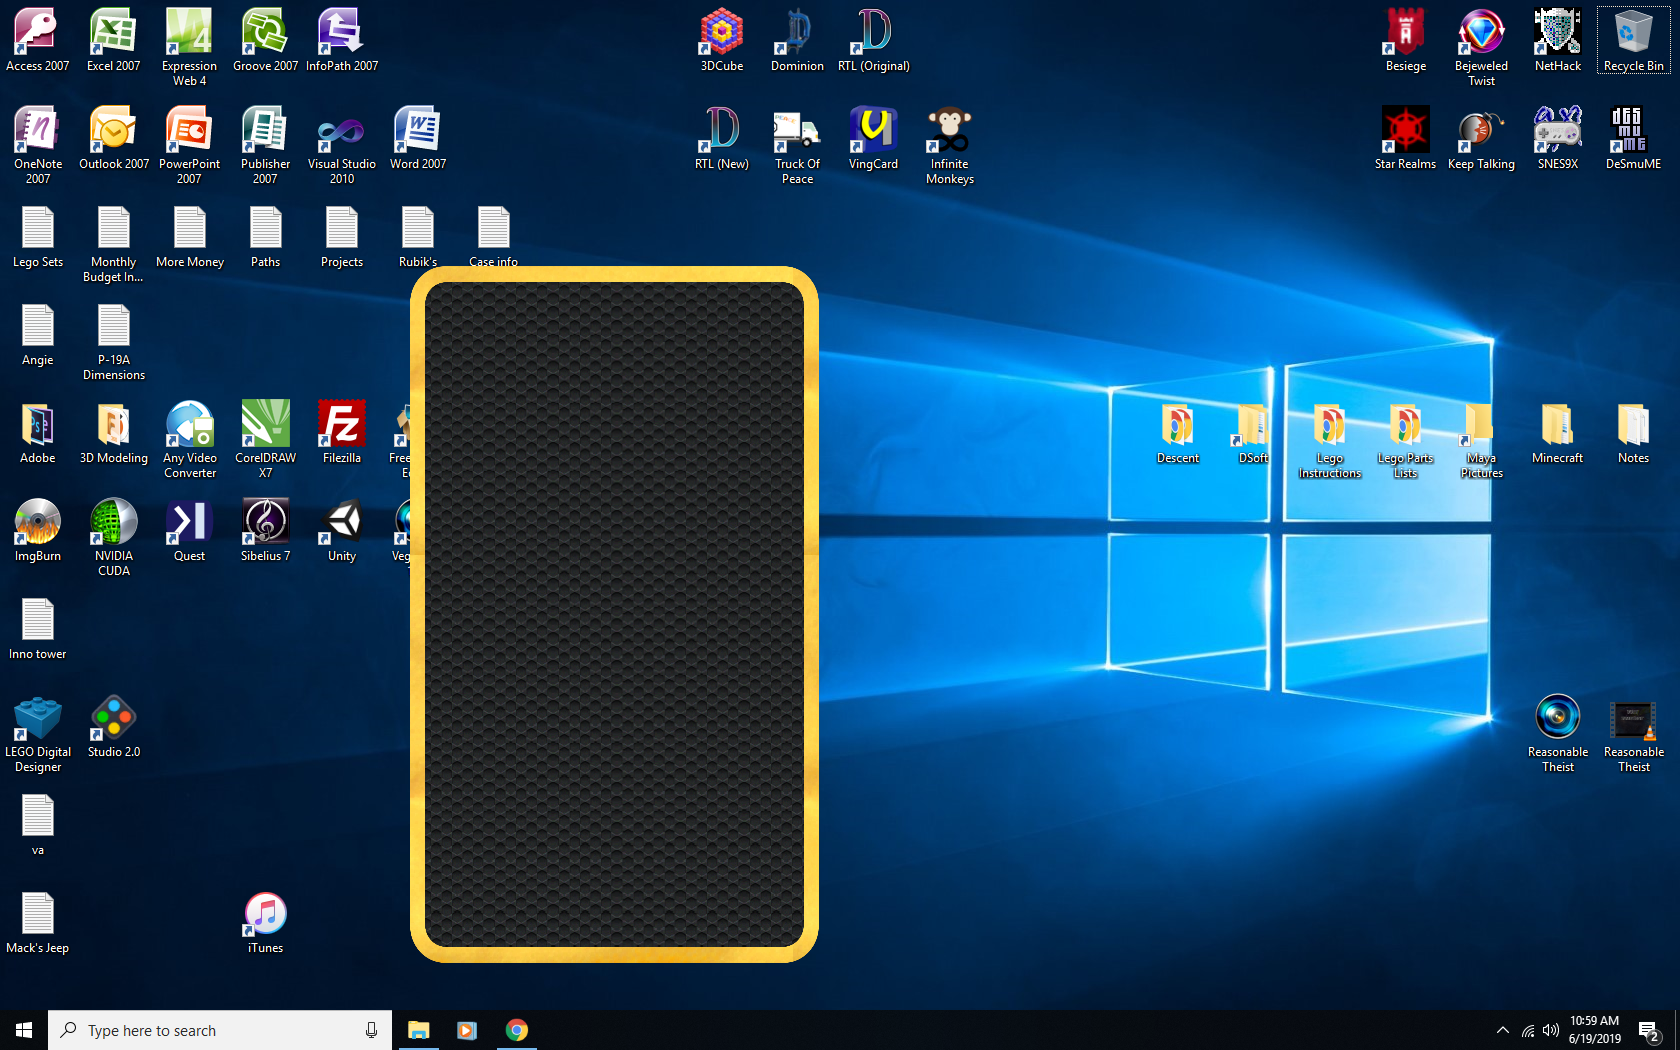Click the Minecraft folder
The width and height of the screenshot is (1680, 1050).
click(x=1558, y=432)
